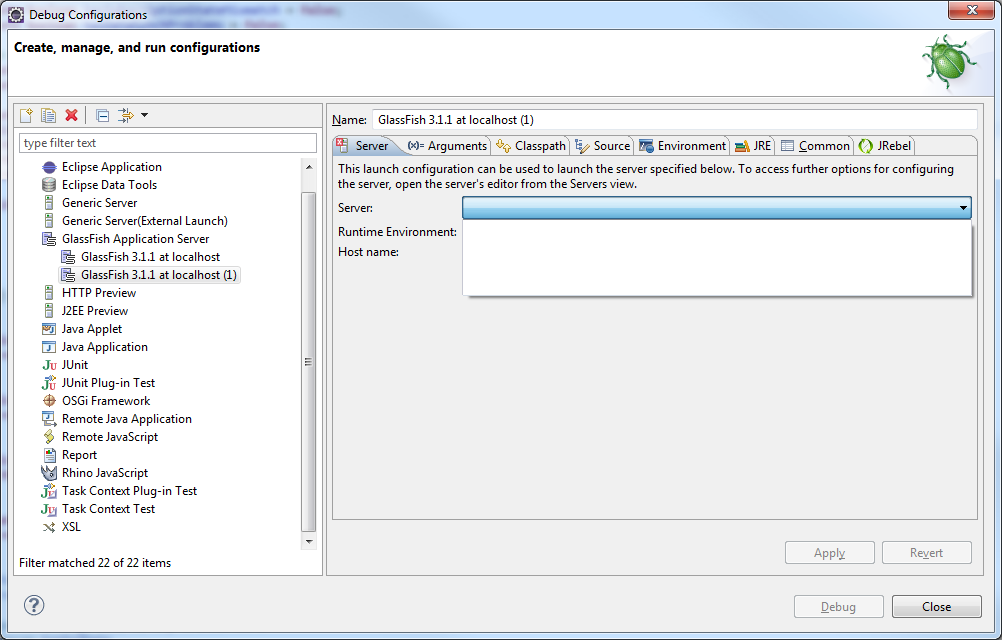Delete the selected launch configuration

click(72, 115)
